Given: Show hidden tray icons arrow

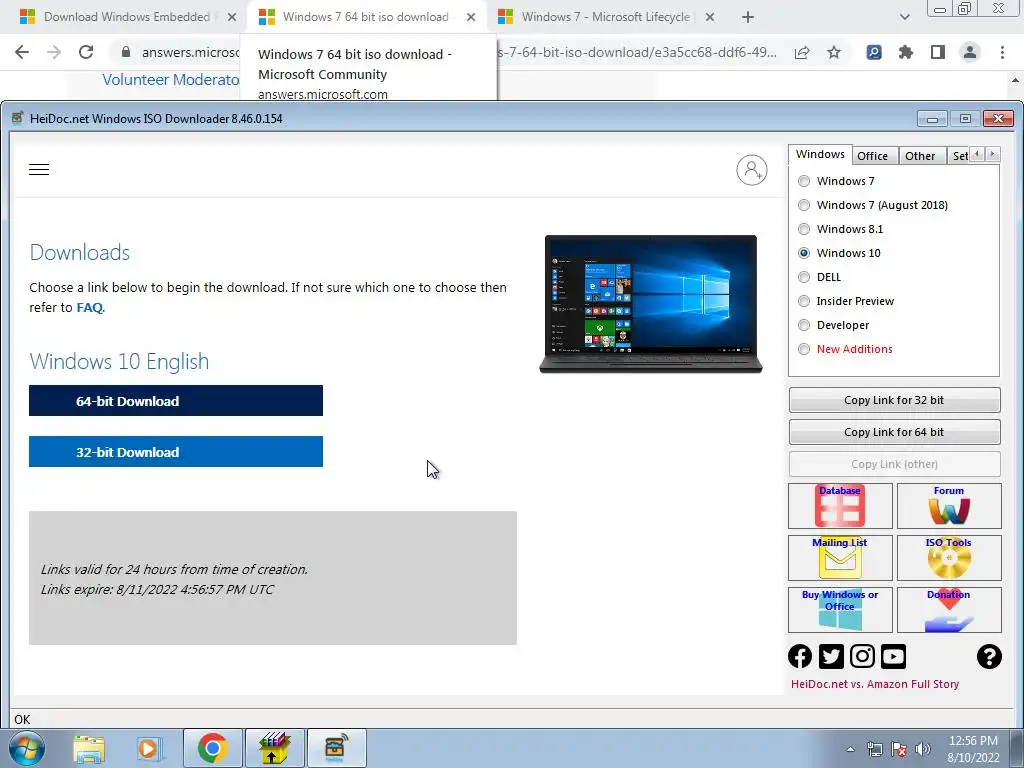Looking at the screenshot, I should point(850,749).
